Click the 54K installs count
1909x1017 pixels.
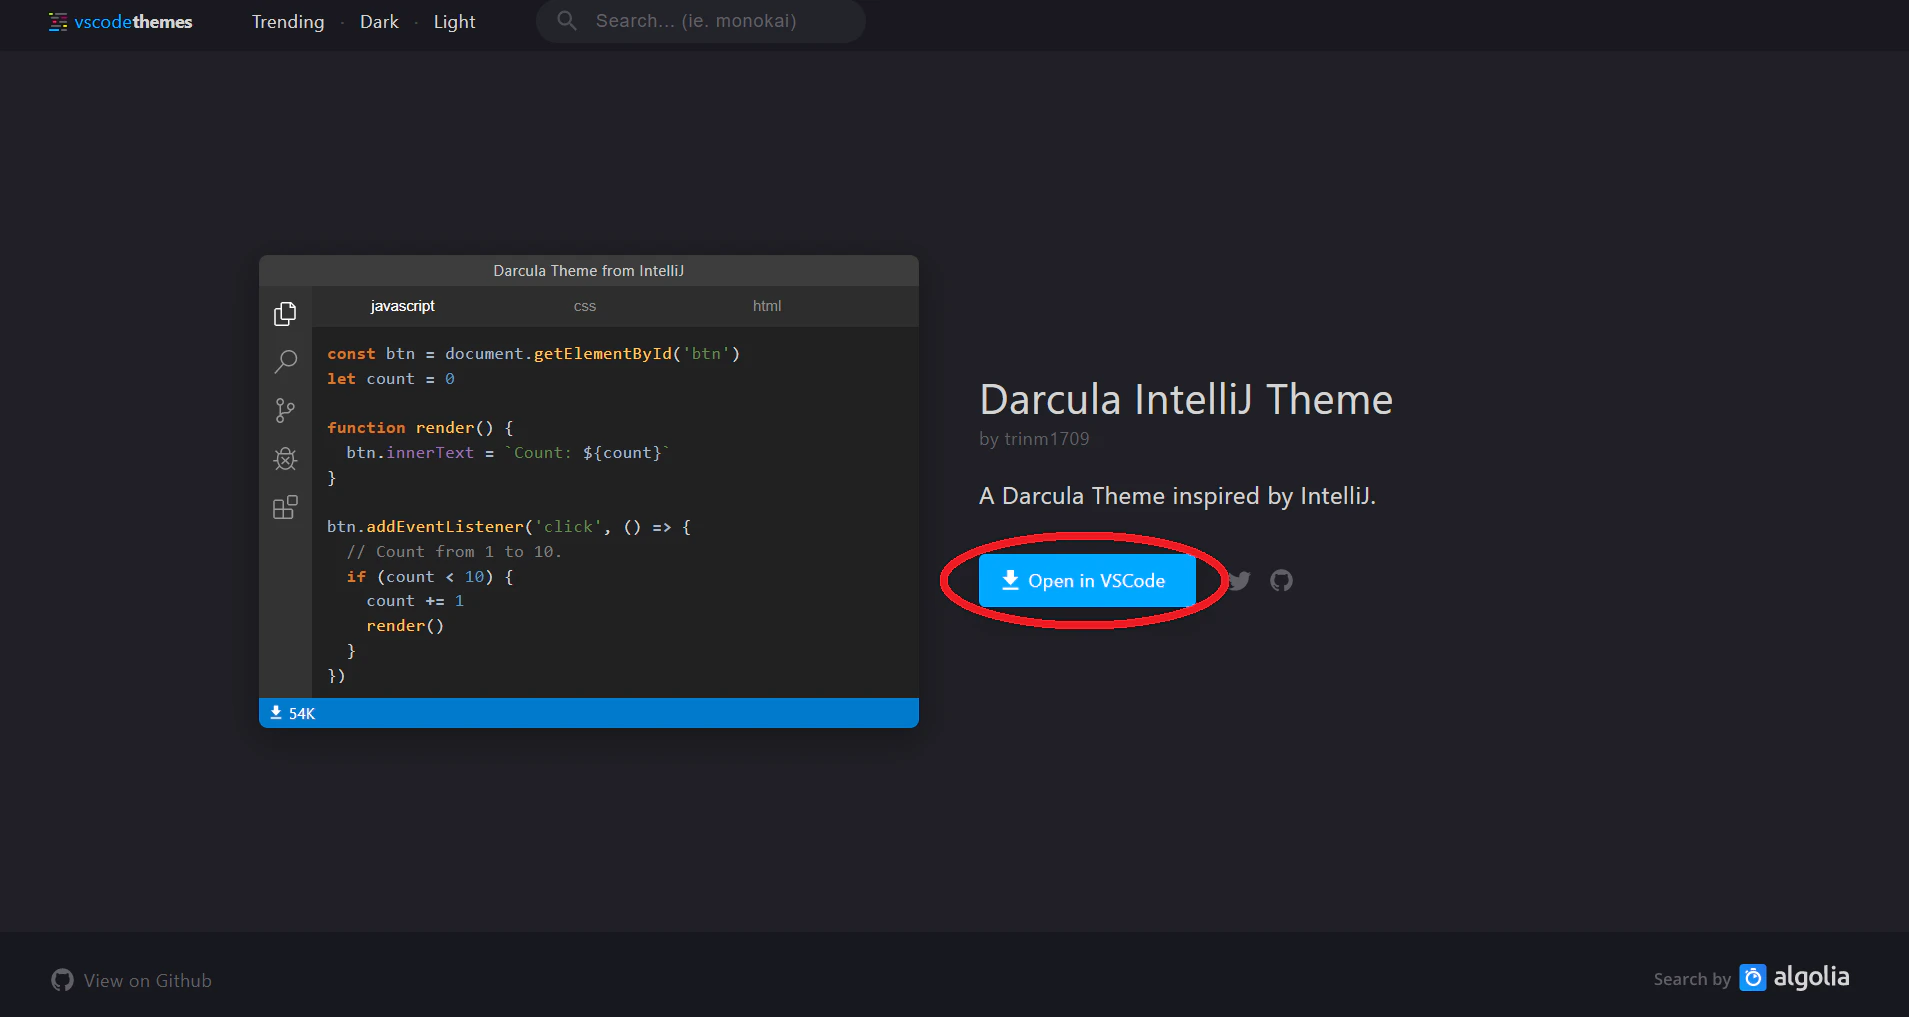click(302, 713)
